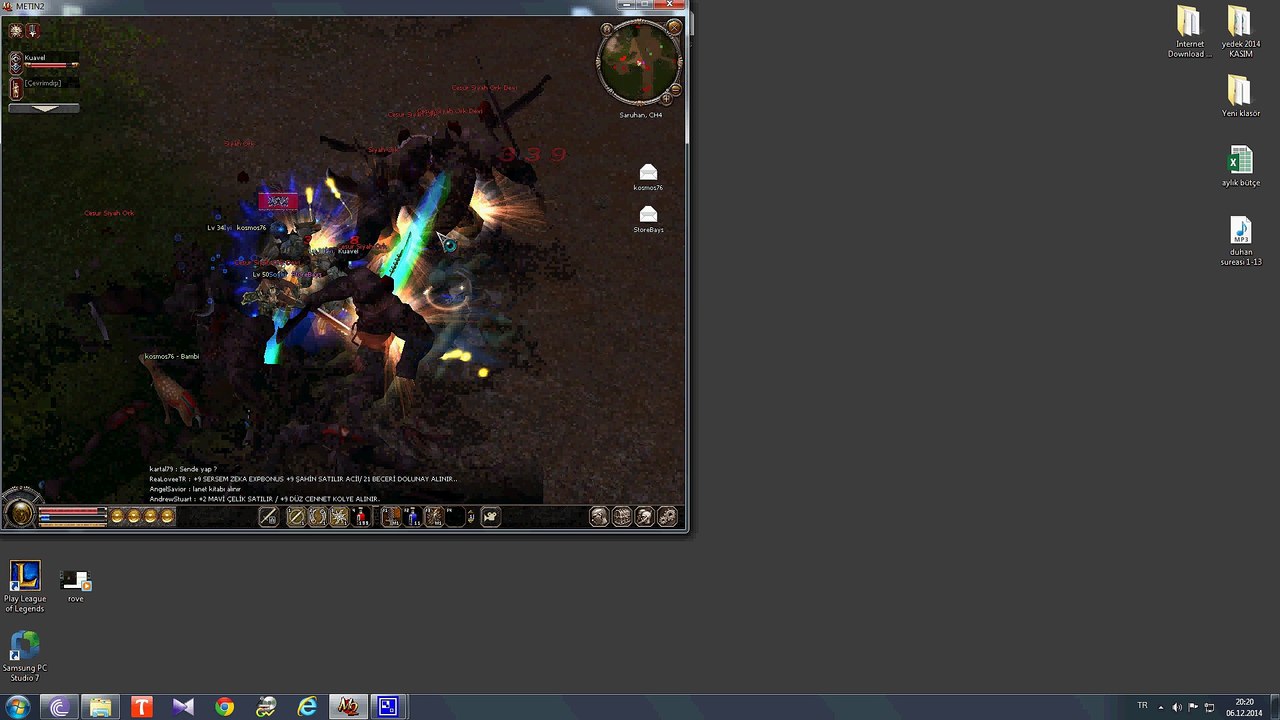Image resolution: width=1280 pixels, height=720 pixels.
Task: Open File Explorer from the taskbar
Action: click(100, 707)
